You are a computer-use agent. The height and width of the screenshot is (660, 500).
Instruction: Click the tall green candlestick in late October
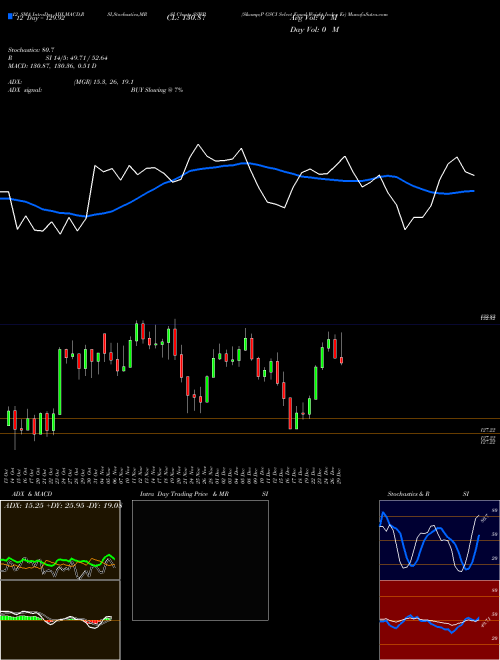(60, 381)
